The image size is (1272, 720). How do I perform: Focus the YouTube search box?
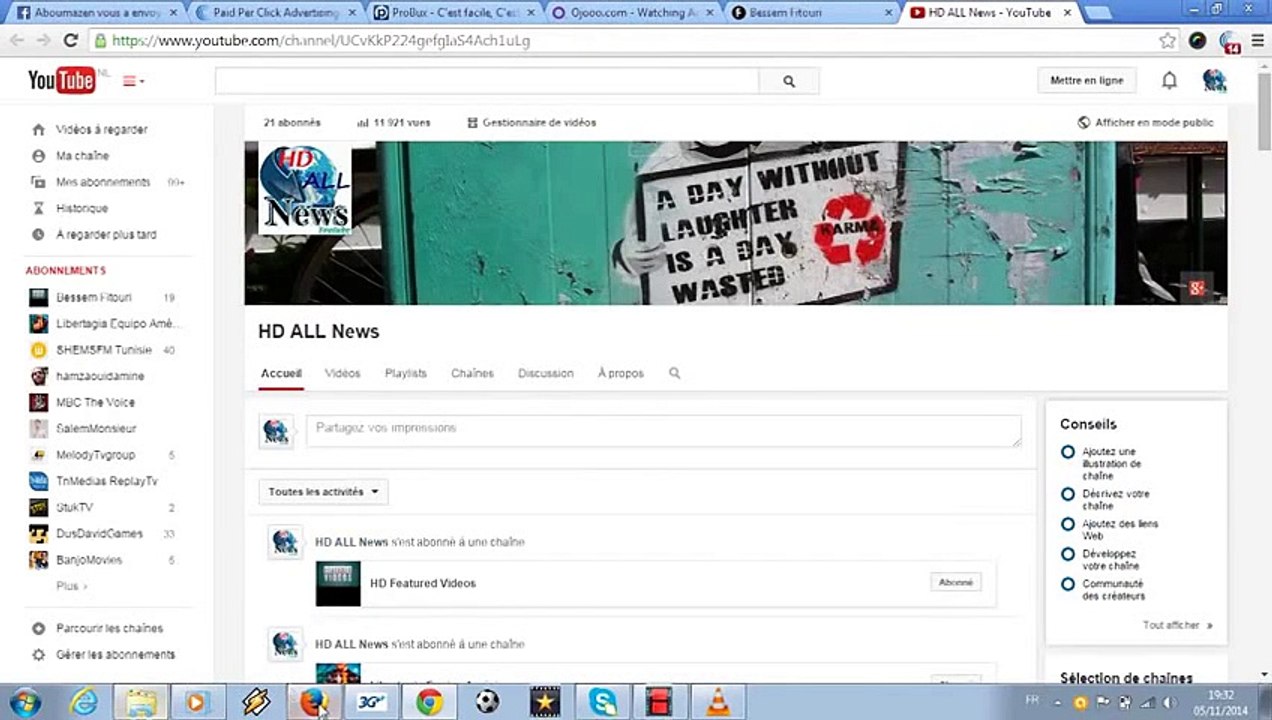(x=487, y=81)
